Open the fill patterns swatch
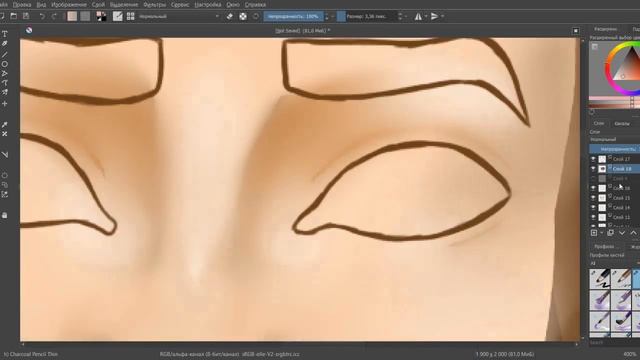The image size is (640, 360). pos(85,16)
